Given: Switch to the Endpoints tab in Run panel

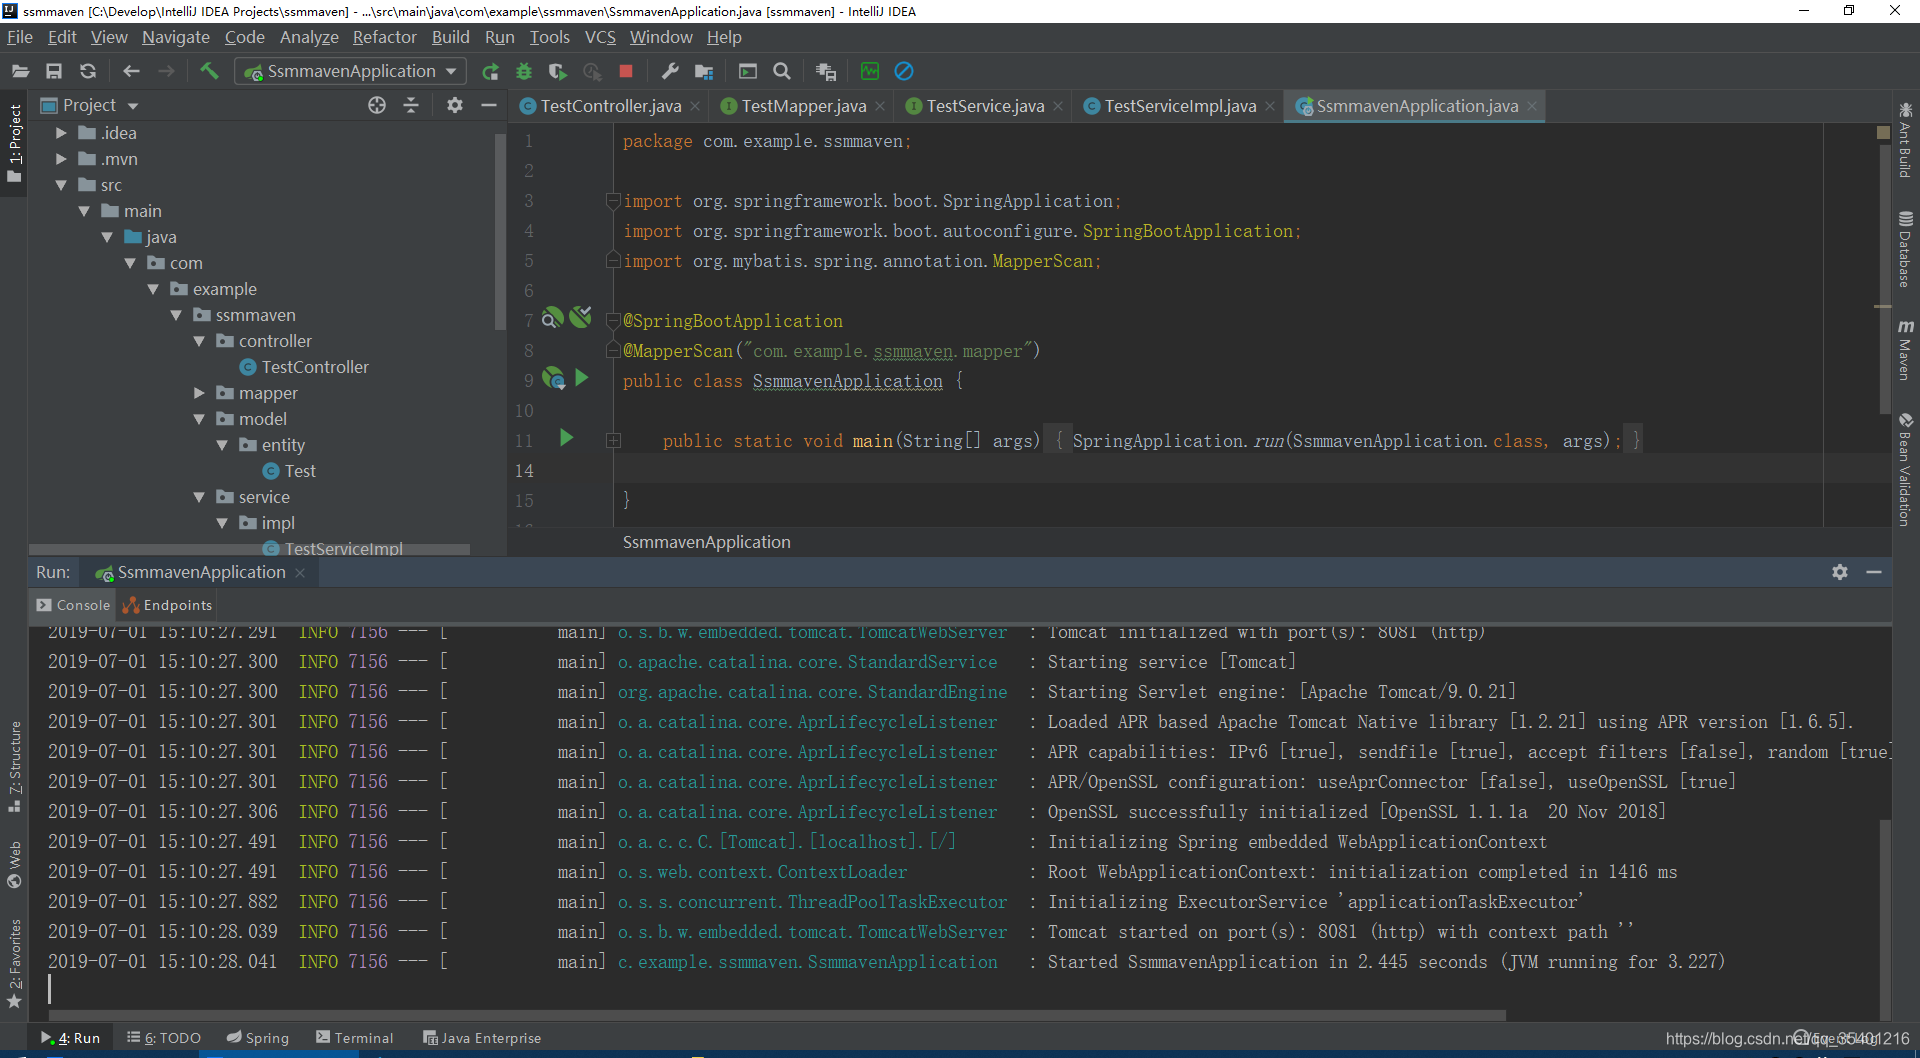Looking at the screenshot, I should [x=167, y=605].
